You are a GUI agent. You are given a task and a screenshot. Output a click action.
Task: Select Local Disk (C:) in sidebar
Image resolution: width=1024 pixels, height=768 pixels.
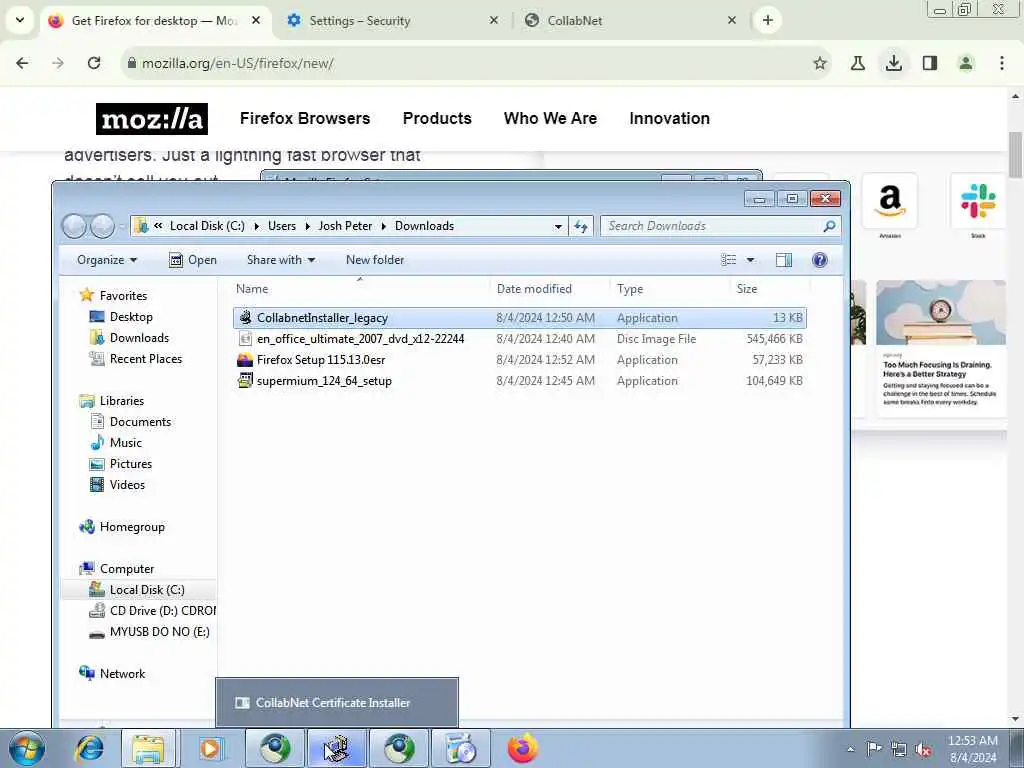point(146,590)
